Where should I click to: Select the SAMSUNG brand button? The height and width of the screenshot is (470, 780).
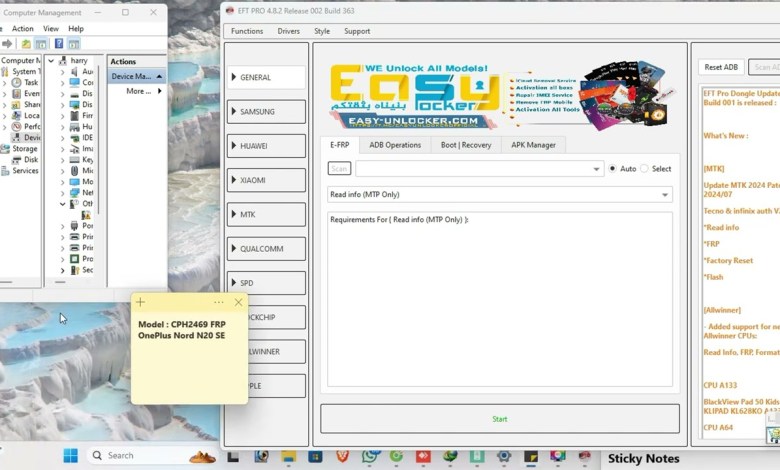click(x=266, y=111)
